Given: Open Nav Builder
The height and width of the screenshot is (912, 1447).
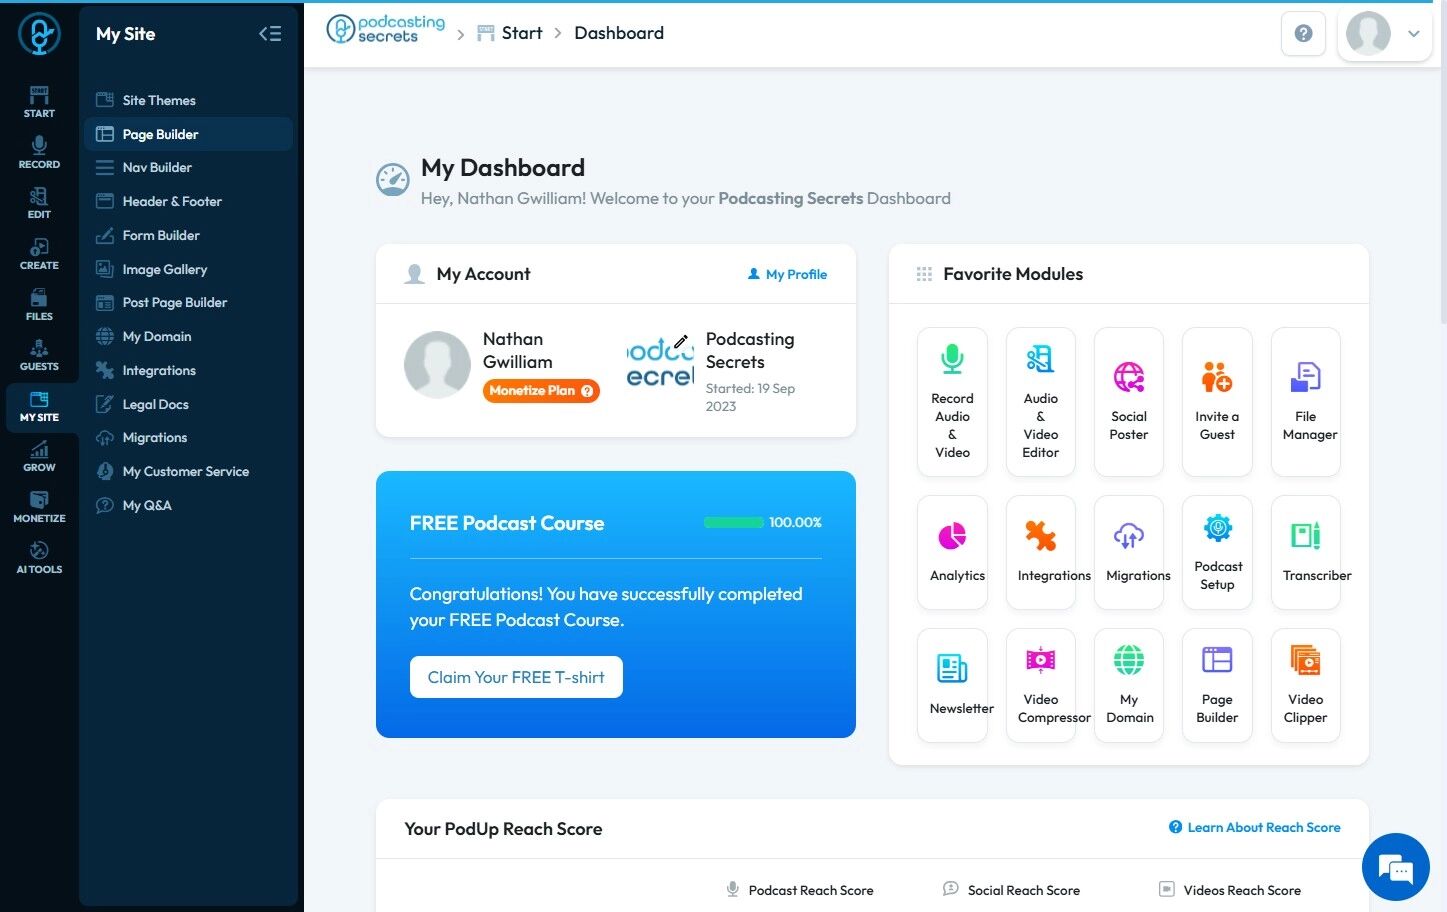Looking at the screenshot, I should [x=189, y=168].
